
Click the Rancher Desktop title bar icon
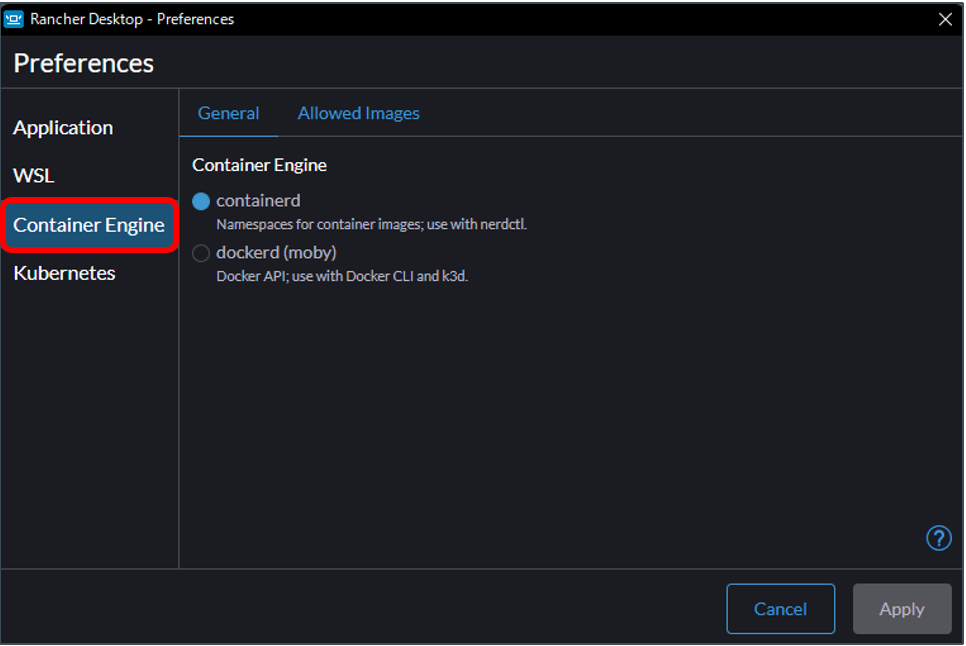pyautogui.click(x=15, y=19)
